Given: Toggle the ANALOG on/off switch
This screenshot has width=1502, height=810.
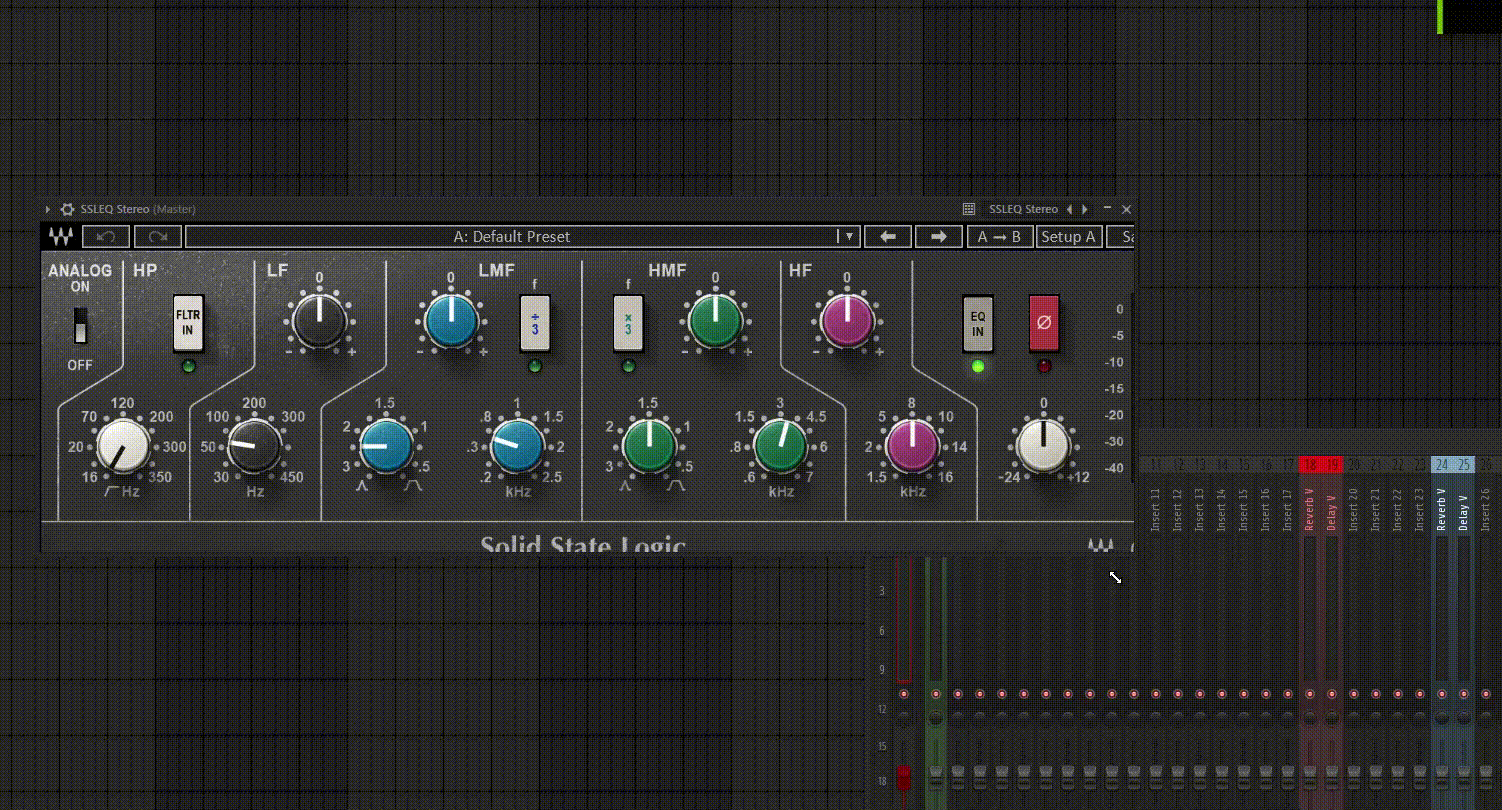Looking at the screenshot, I should tap(80, 325).
